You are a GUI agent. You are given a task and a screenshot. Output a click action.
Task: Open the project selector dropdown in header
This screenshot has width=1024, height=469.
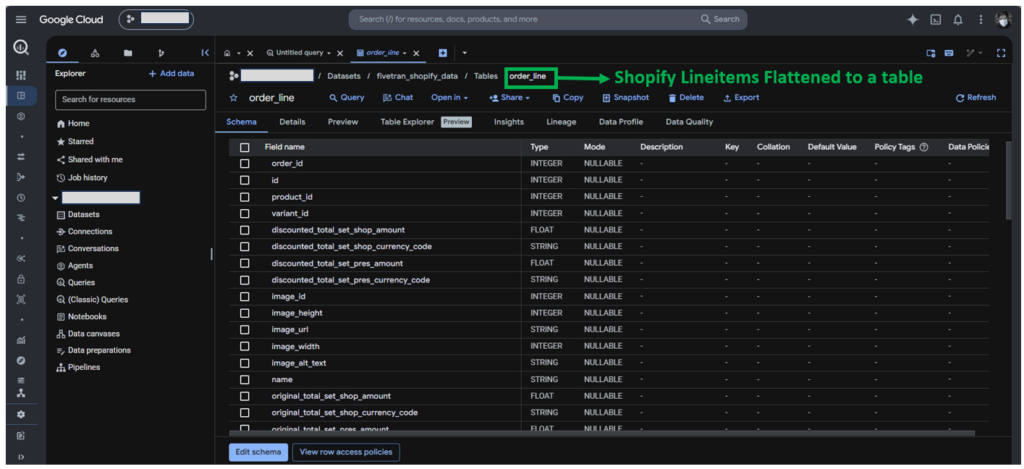click(x=156, y=20)
